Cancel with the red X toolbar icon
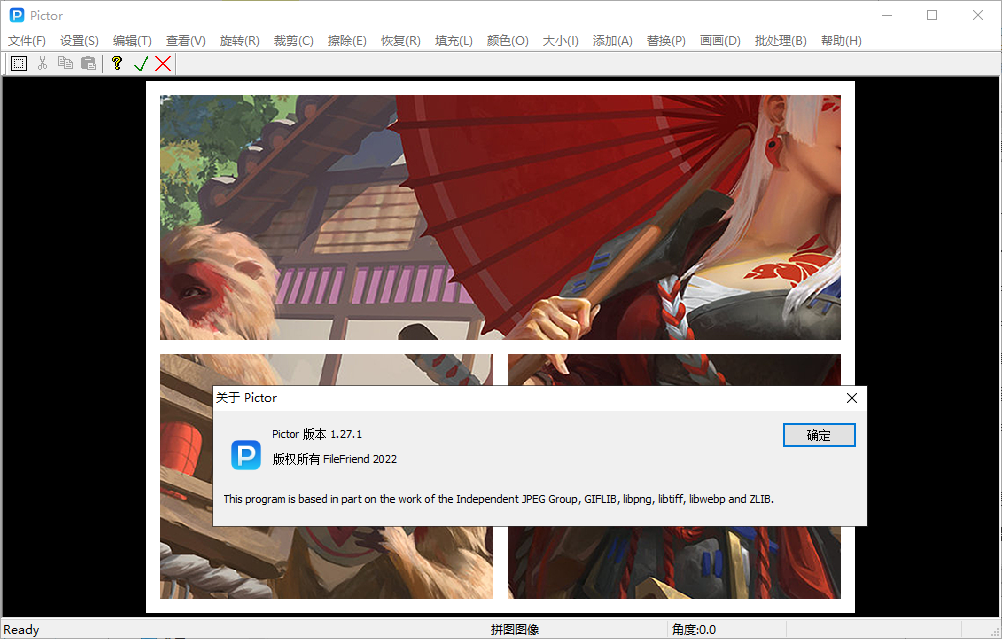1002x639 pixels. [163, 63]
